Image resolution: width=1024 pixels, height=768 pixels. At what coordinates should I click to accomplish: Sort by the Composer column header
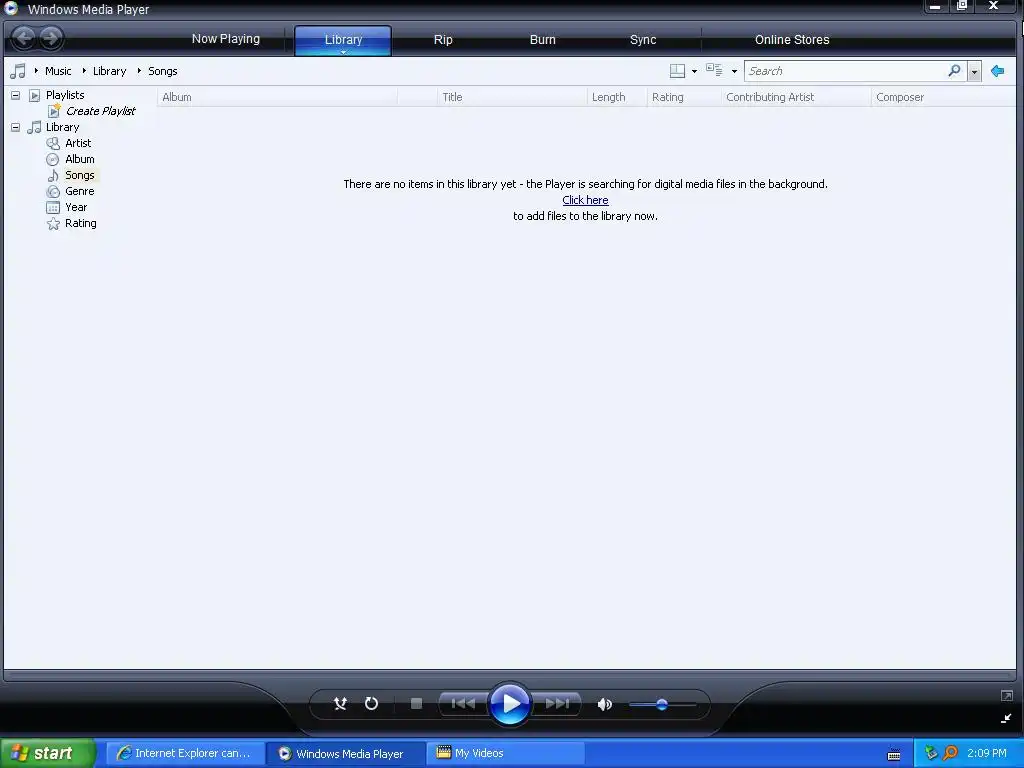tap(943, 97)
